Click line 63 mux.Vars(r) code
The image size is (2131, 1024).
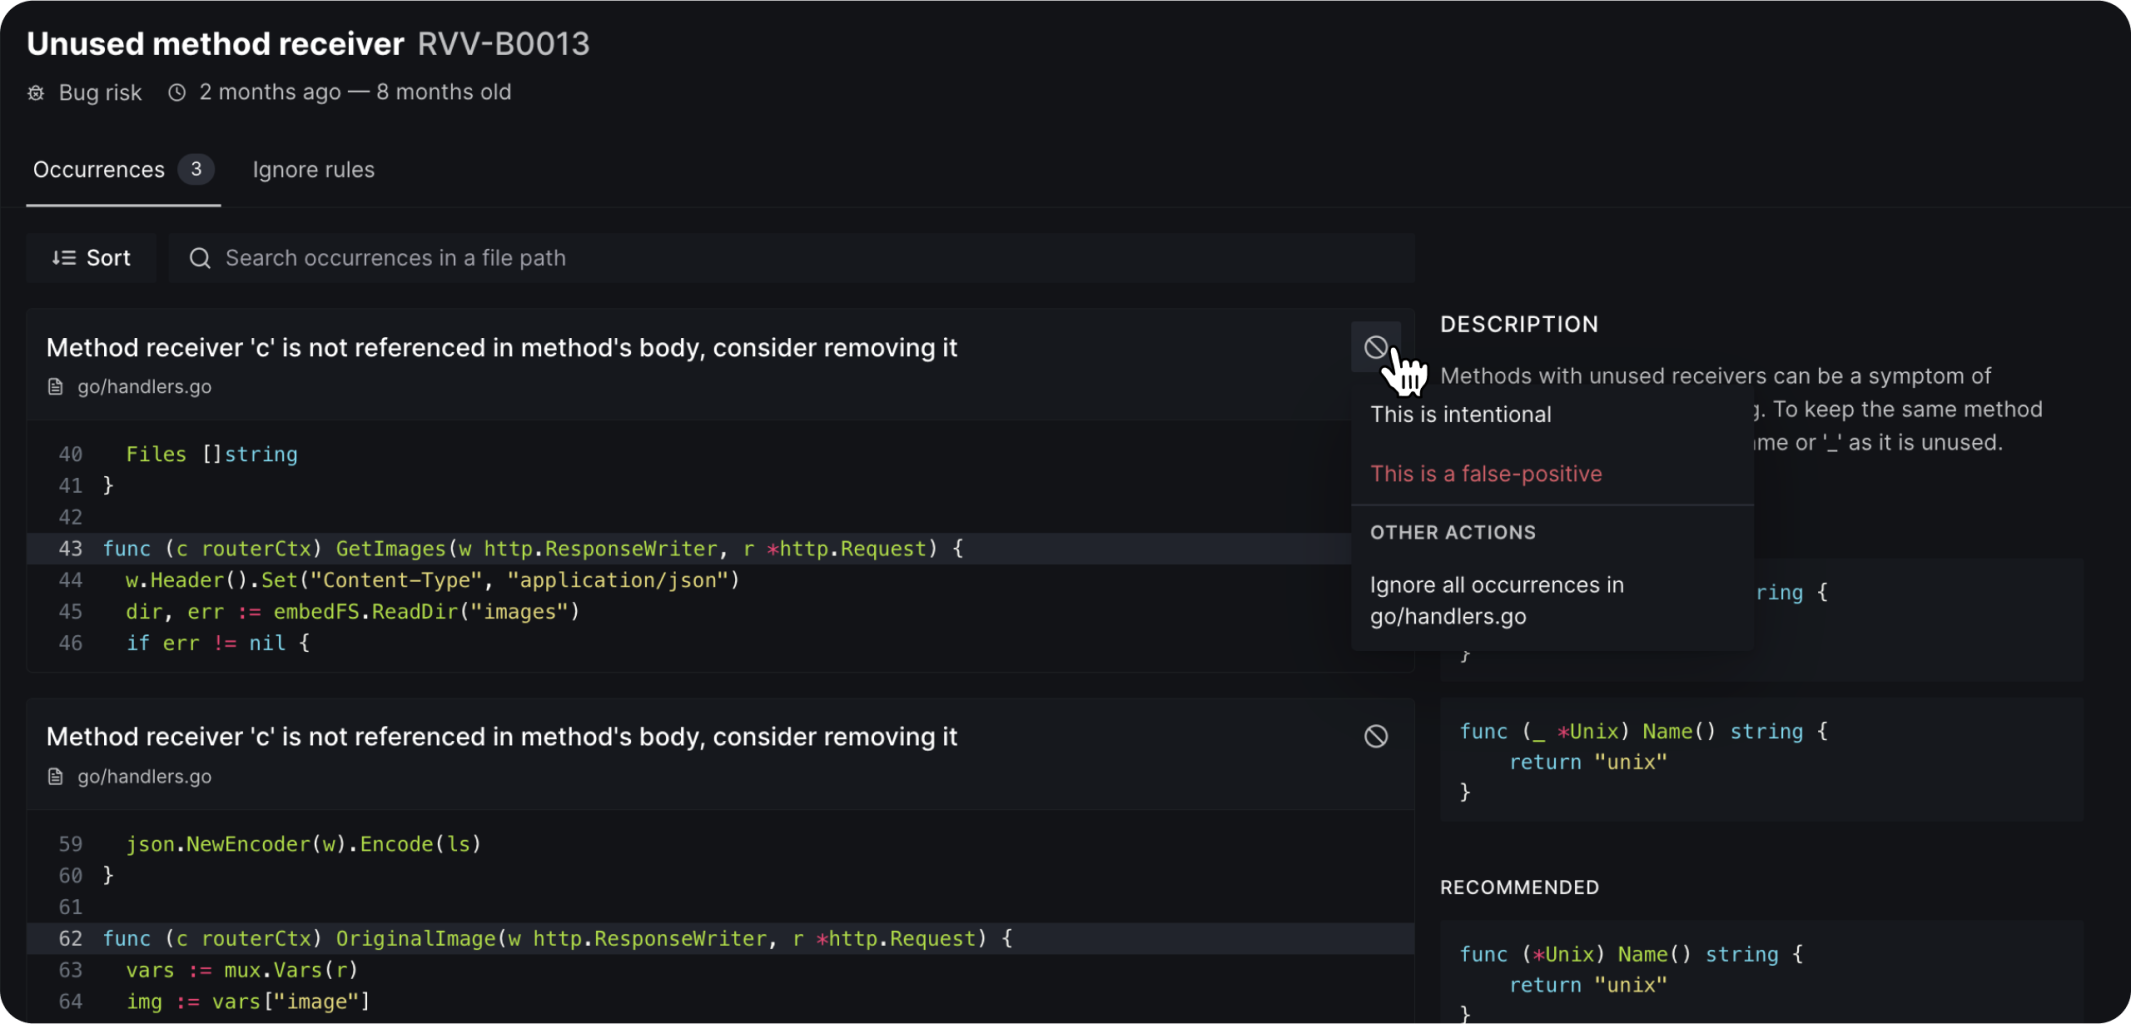coord(241,970)
